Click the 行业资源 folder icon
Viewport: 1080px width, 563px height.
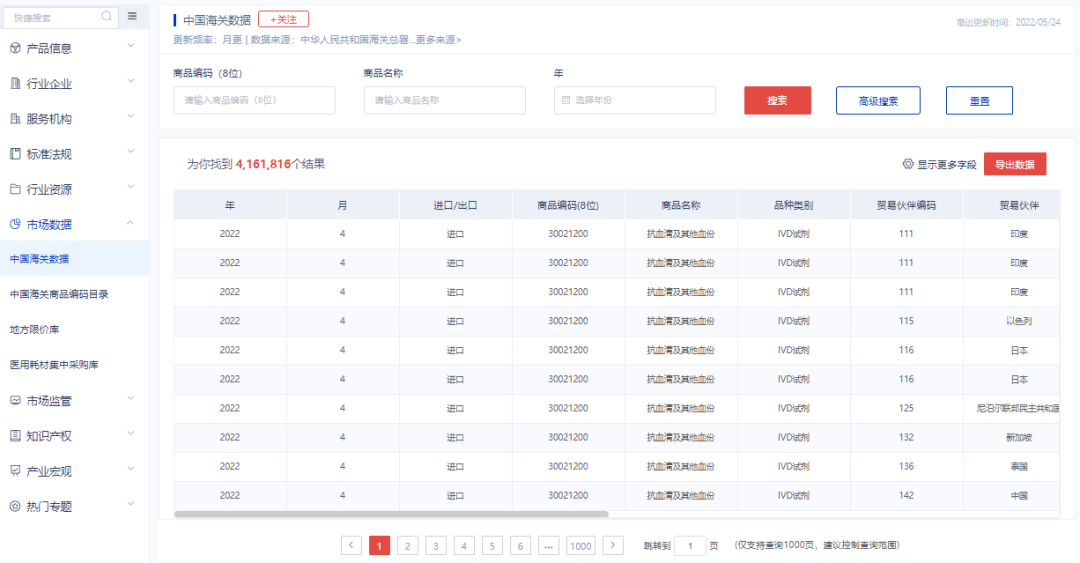click(x=15, y=189)
